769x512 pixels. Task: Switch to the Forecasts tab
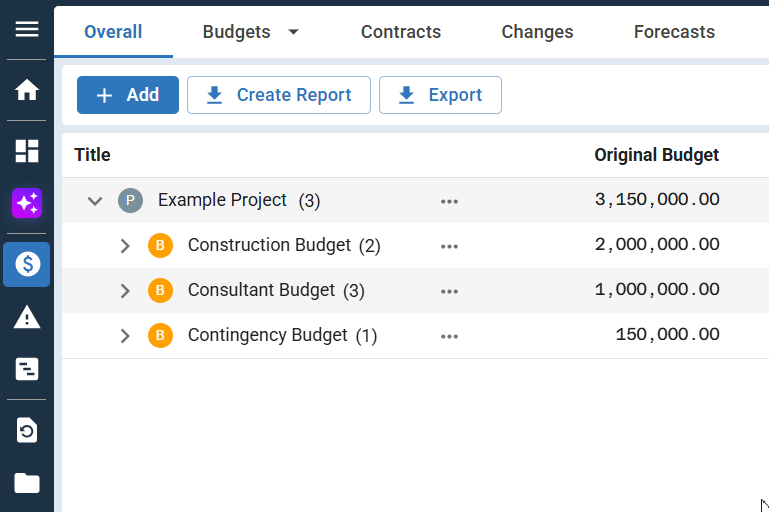674,32
